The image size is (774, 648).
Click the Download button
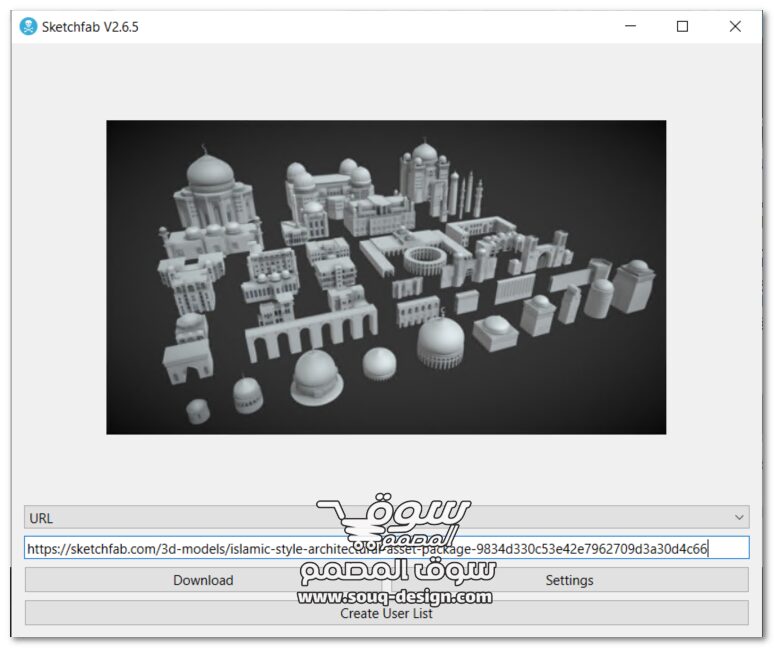click(x=203, y=580)
